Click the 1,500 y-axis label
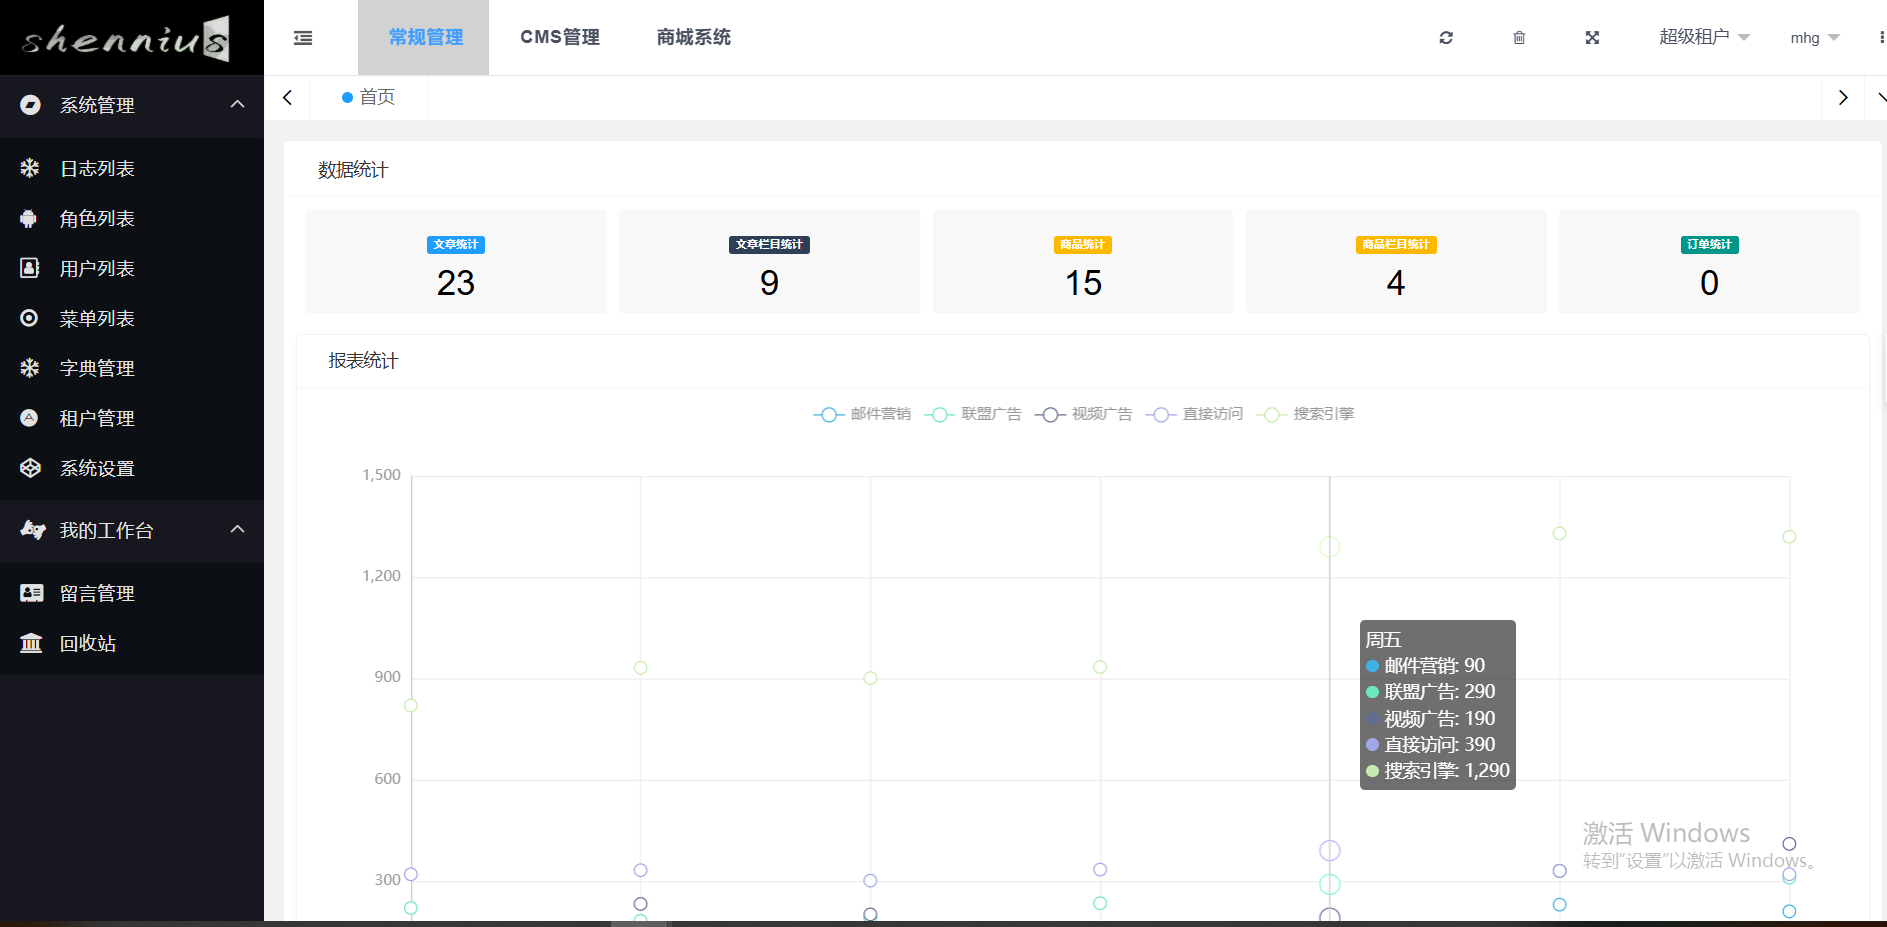This screenshot has height=927, width=1887. point(381,475)
